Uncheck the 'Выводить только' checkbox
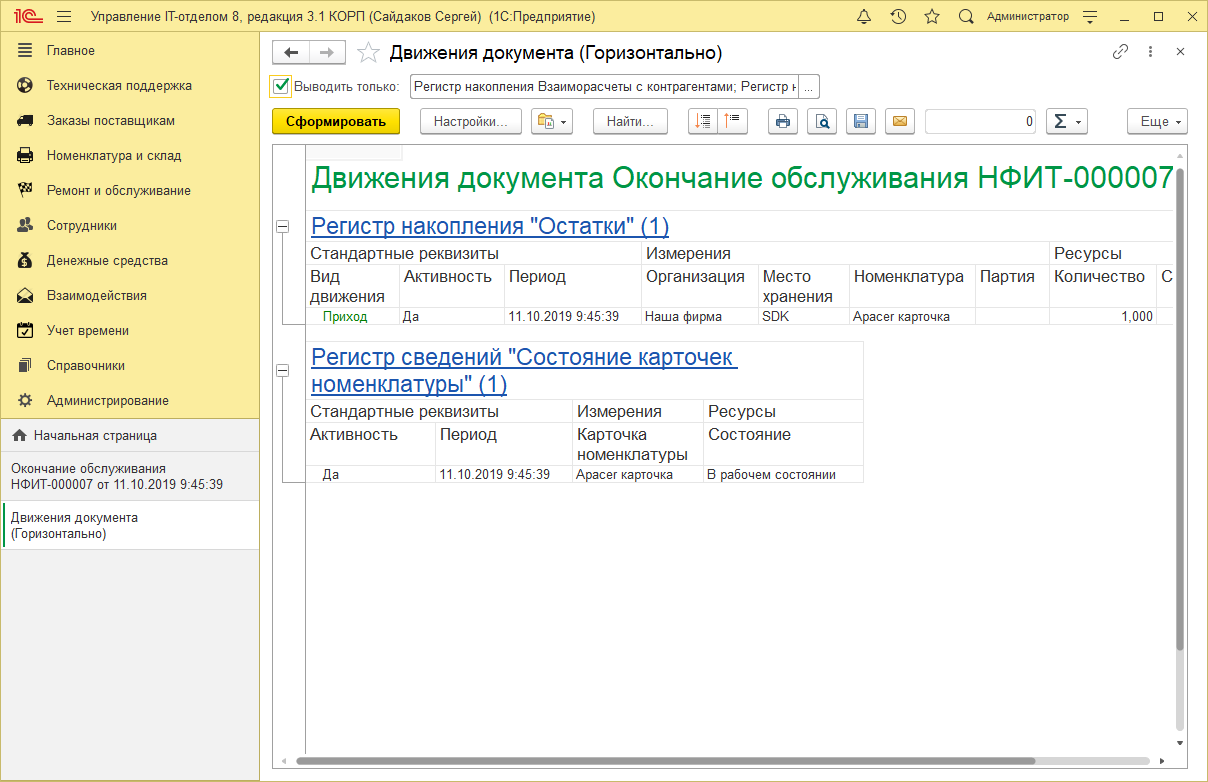The height and width of the screenshot is (782, 1208). [x=279, y=86]
